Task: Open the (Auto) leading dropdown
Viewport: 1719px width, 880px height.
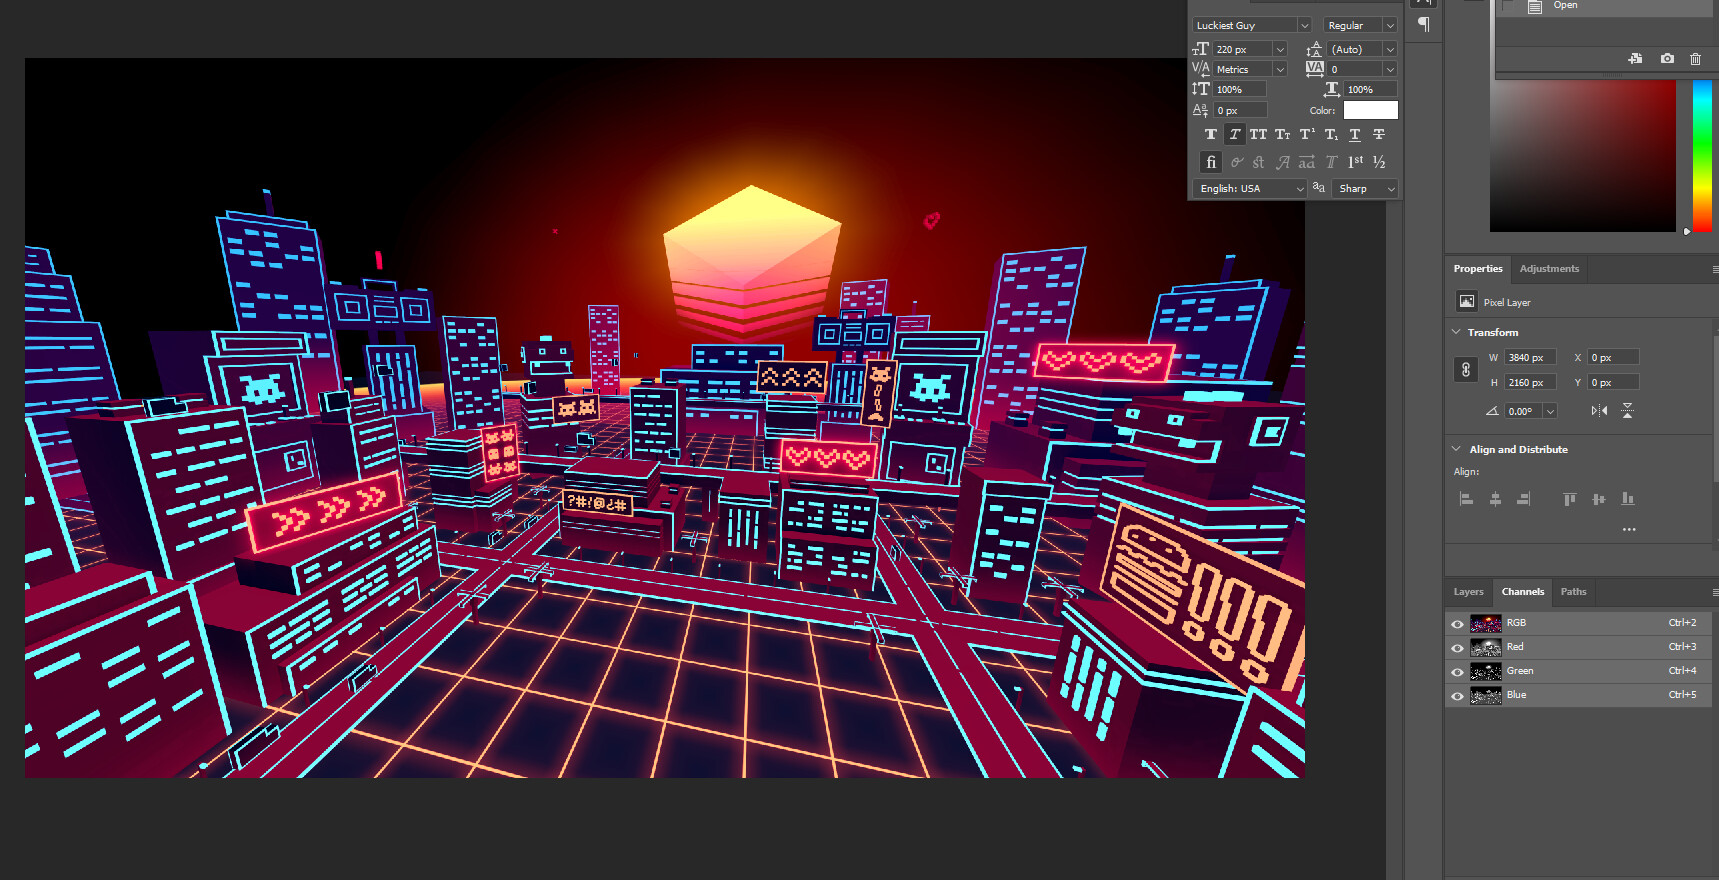Action: (x=1390, y=49)
